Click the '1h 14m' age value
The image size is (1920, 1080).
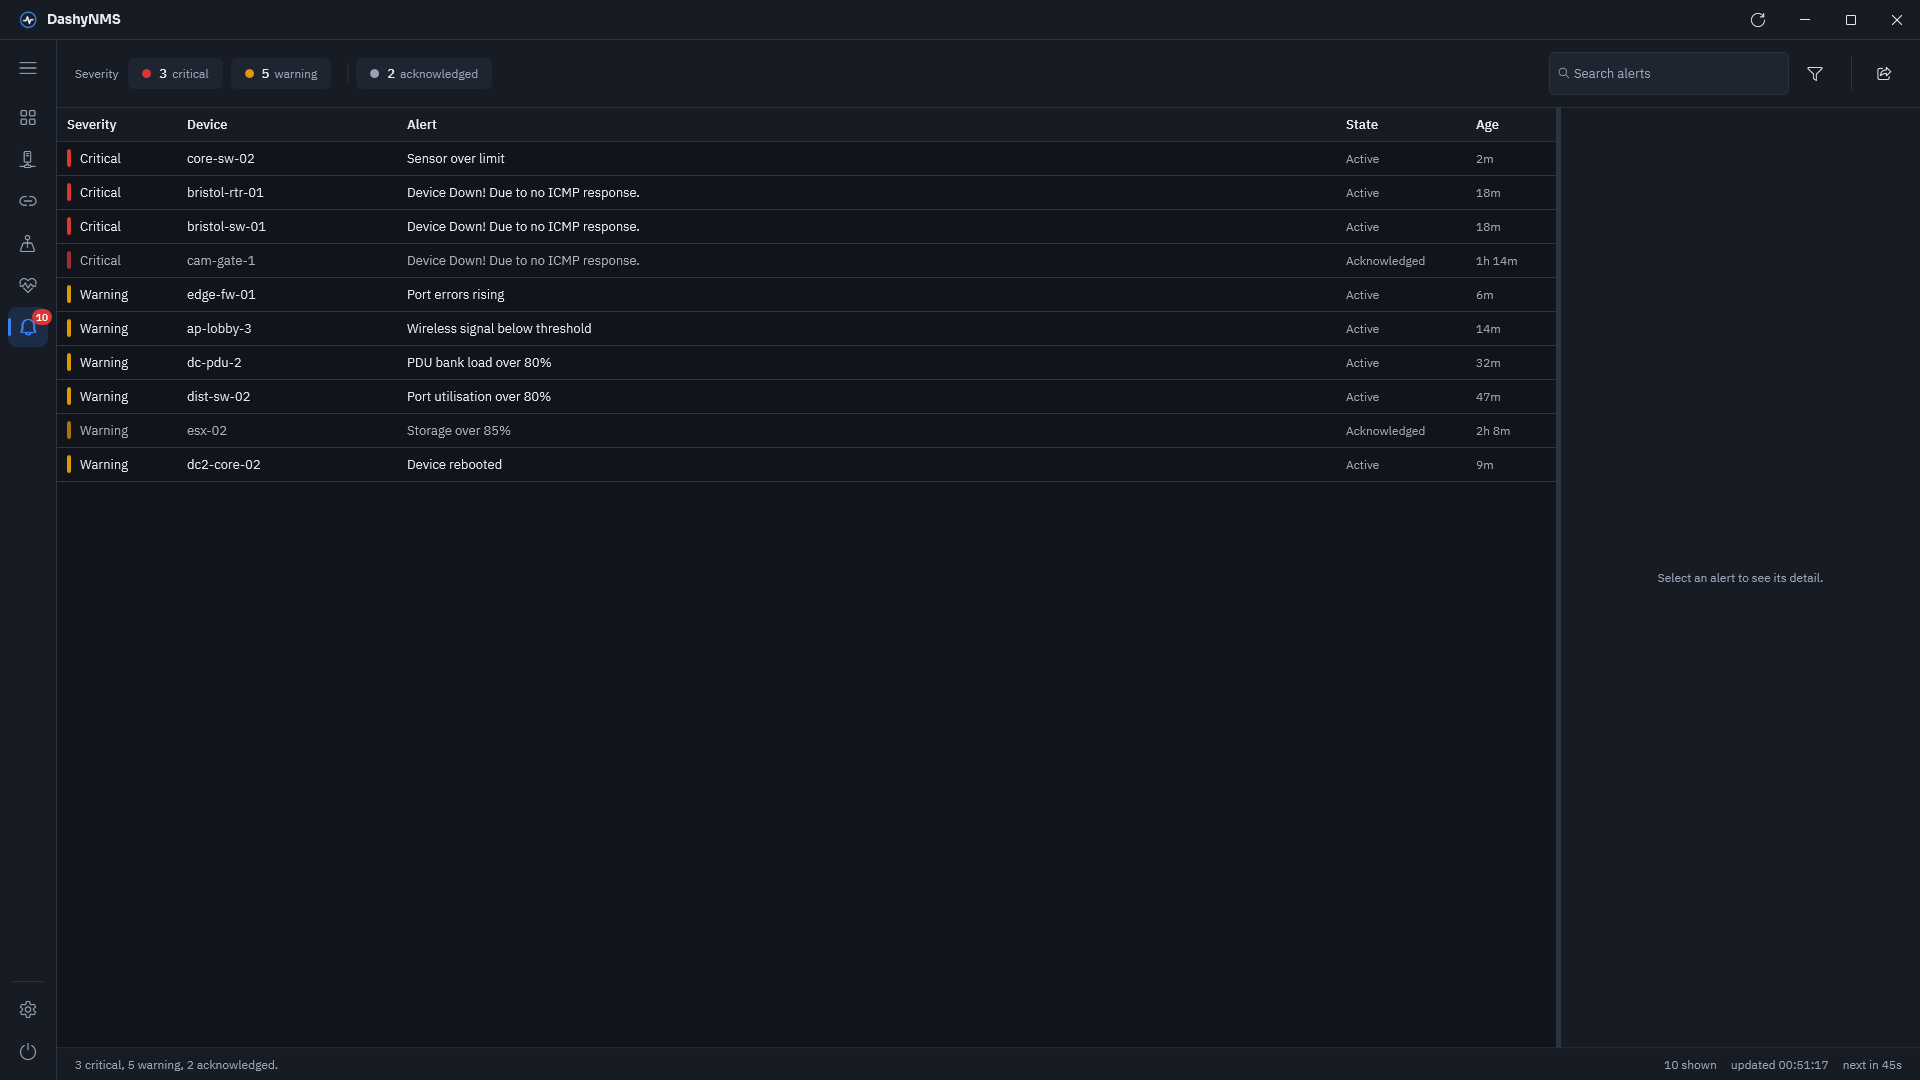[1496, 261]
